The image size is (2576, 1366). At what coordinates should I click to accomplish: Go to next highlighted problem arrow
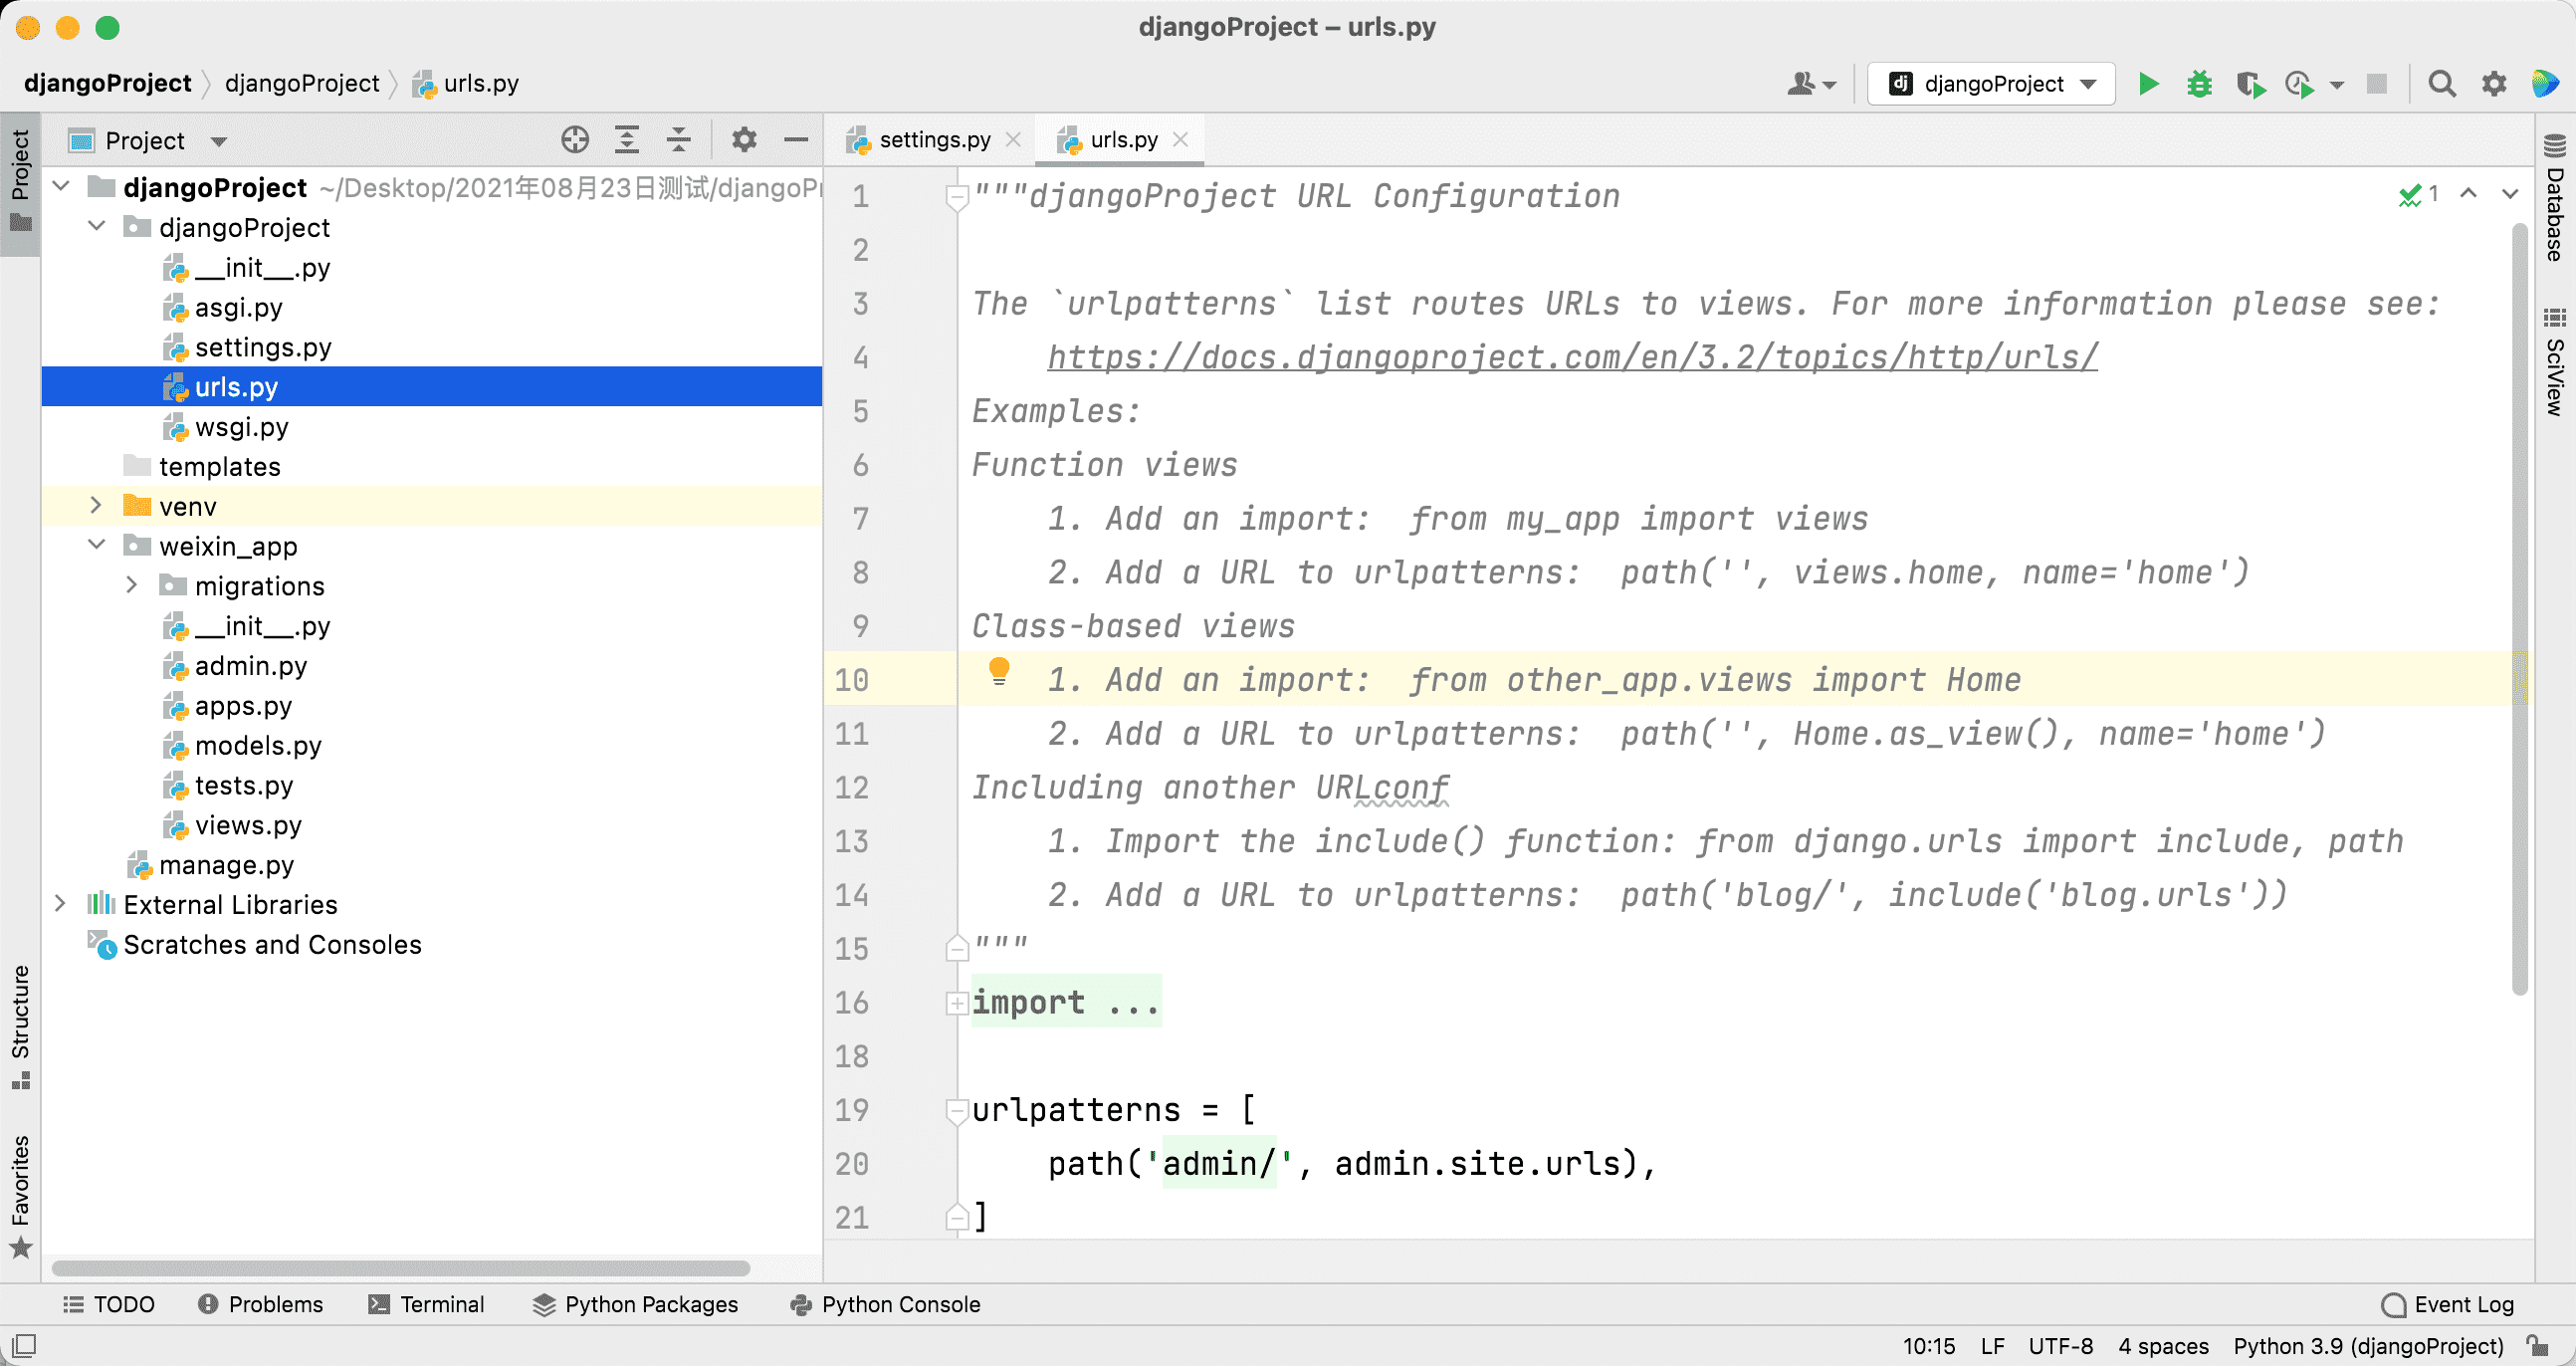tap(2510, 193)
